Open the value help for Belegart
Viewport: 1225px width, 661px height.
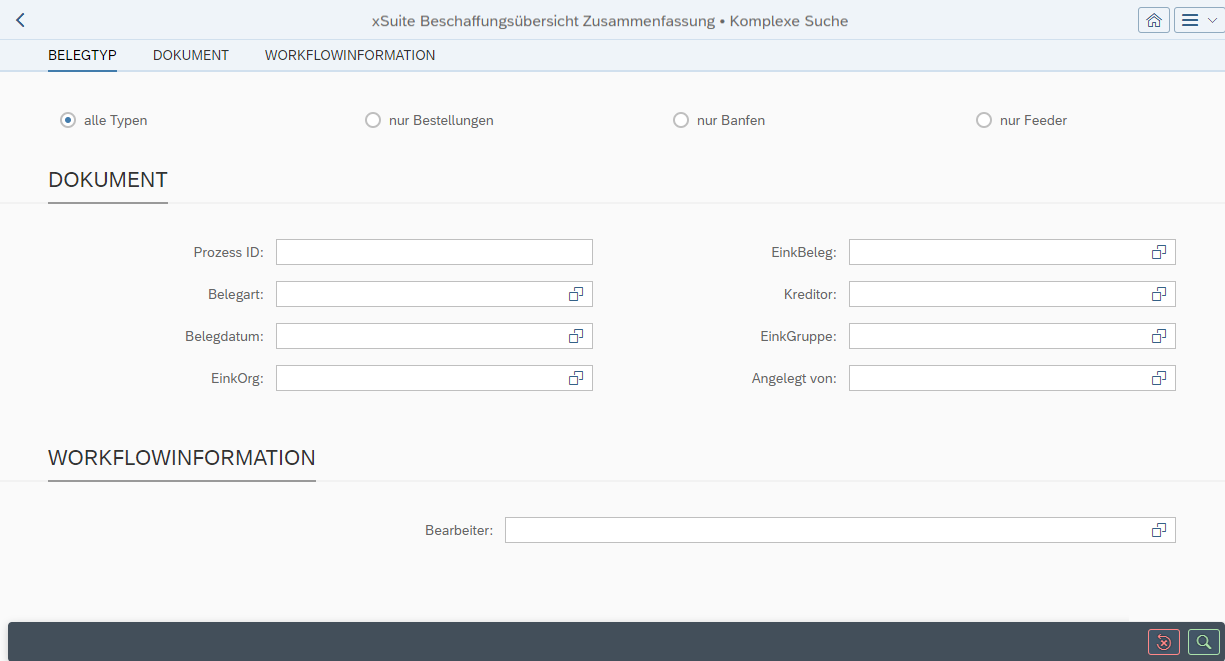click(576, 293)
